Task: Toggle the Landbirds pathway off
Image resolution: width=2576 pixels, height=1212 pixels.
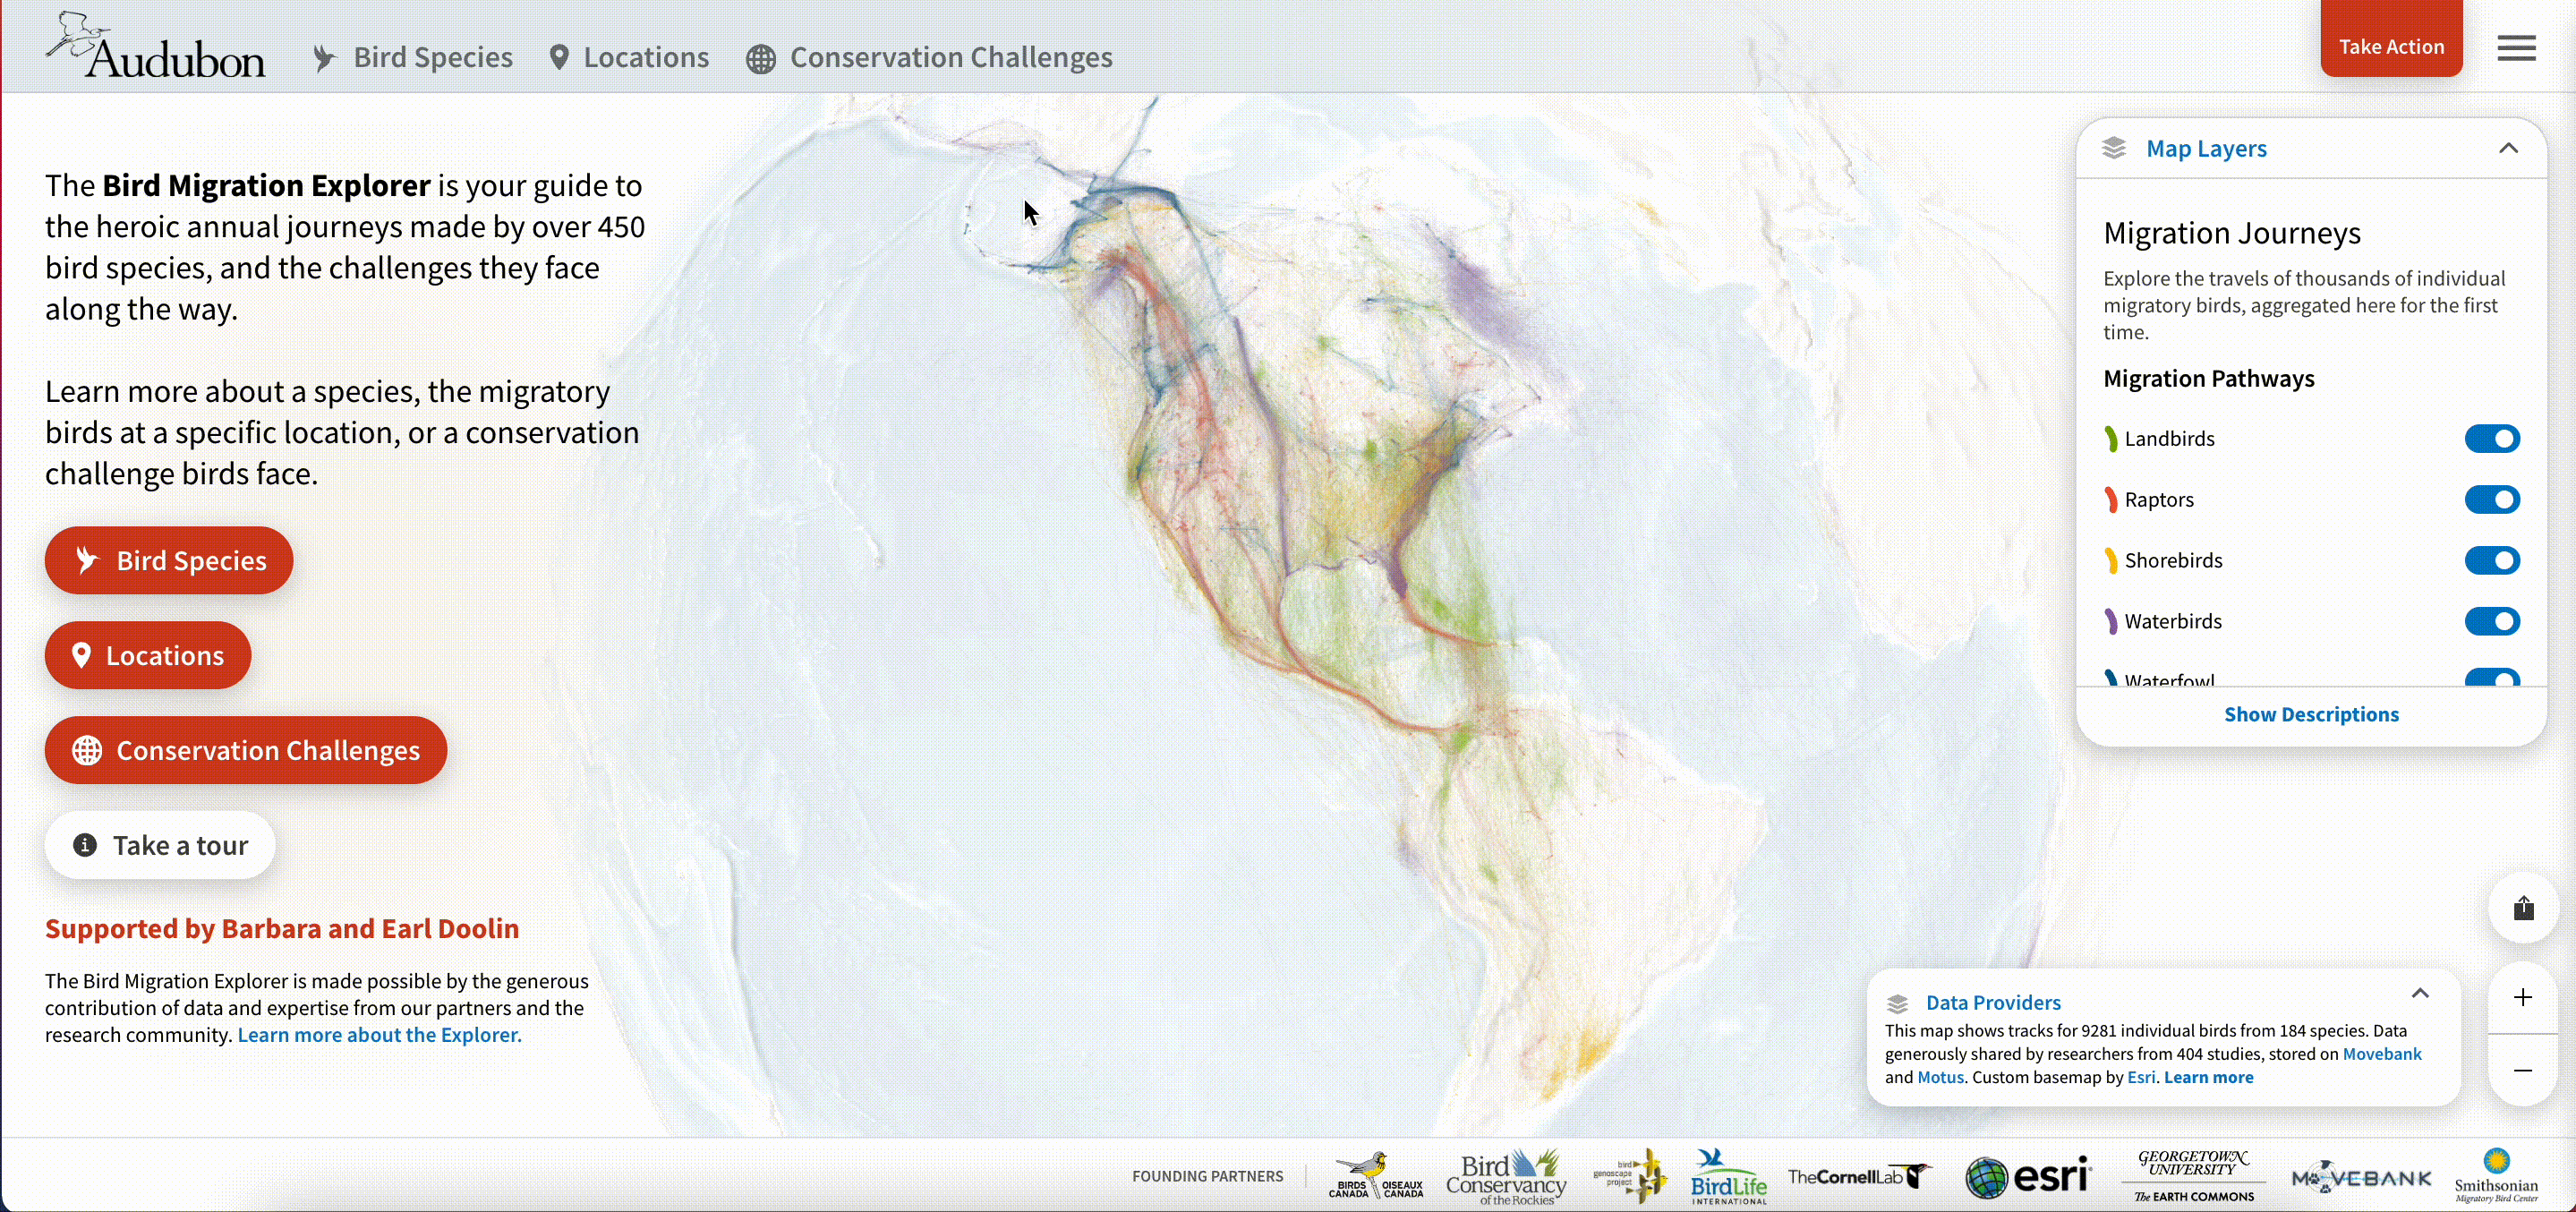Action: [2491, 439]
